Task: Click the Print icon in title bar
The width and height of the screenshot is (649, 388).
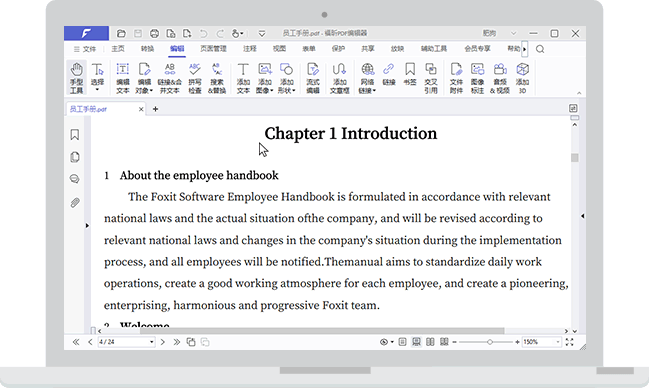Action: coord(154,34)
